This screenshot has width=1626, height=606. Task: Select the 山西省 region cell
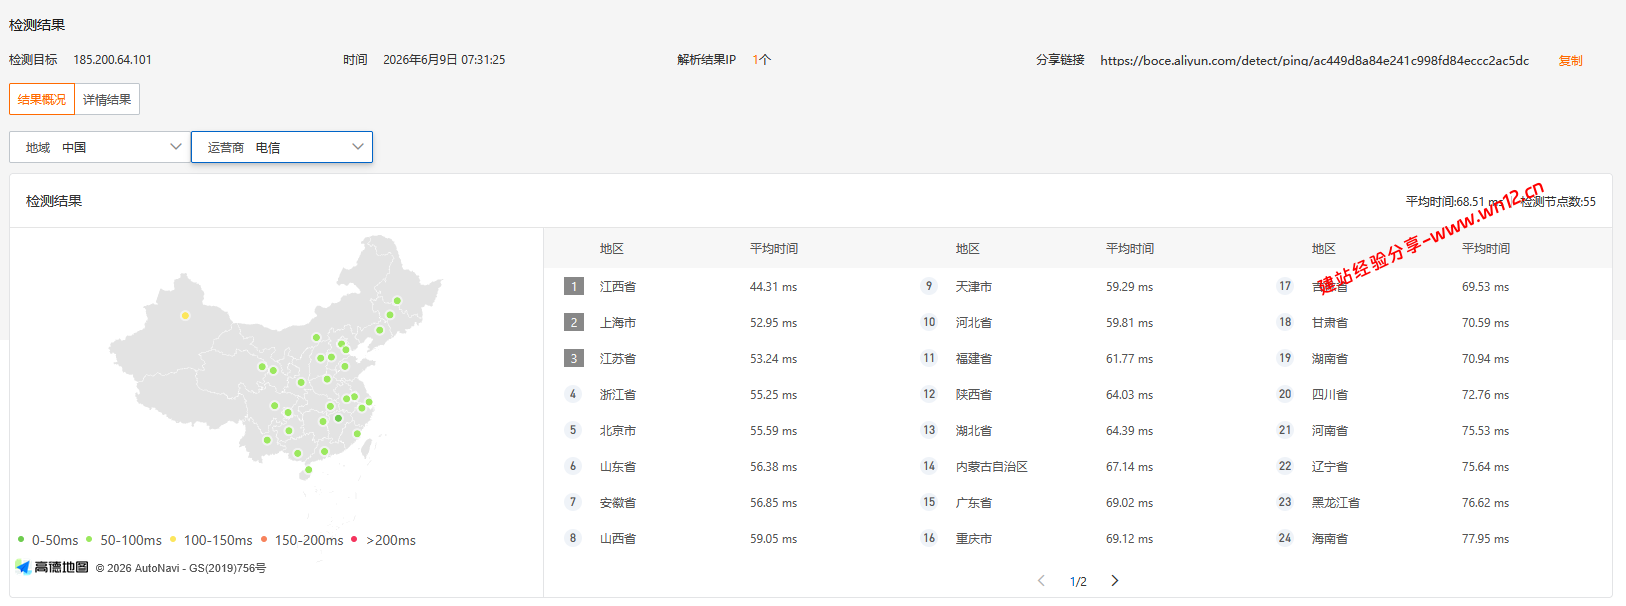point(618,539)
